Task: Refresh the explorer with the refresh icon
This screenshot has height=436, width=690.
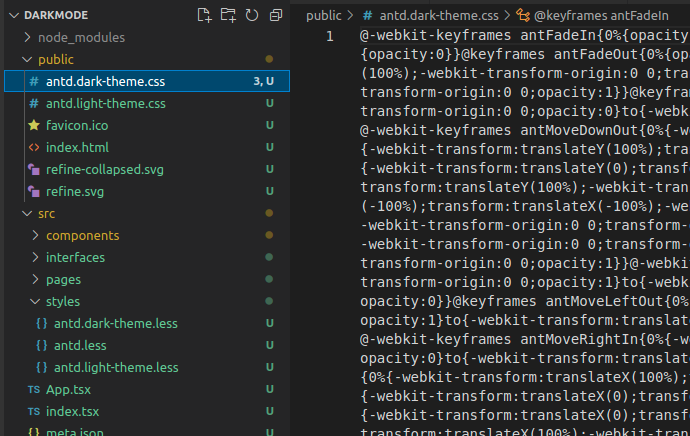Action: tap(252, 15)
